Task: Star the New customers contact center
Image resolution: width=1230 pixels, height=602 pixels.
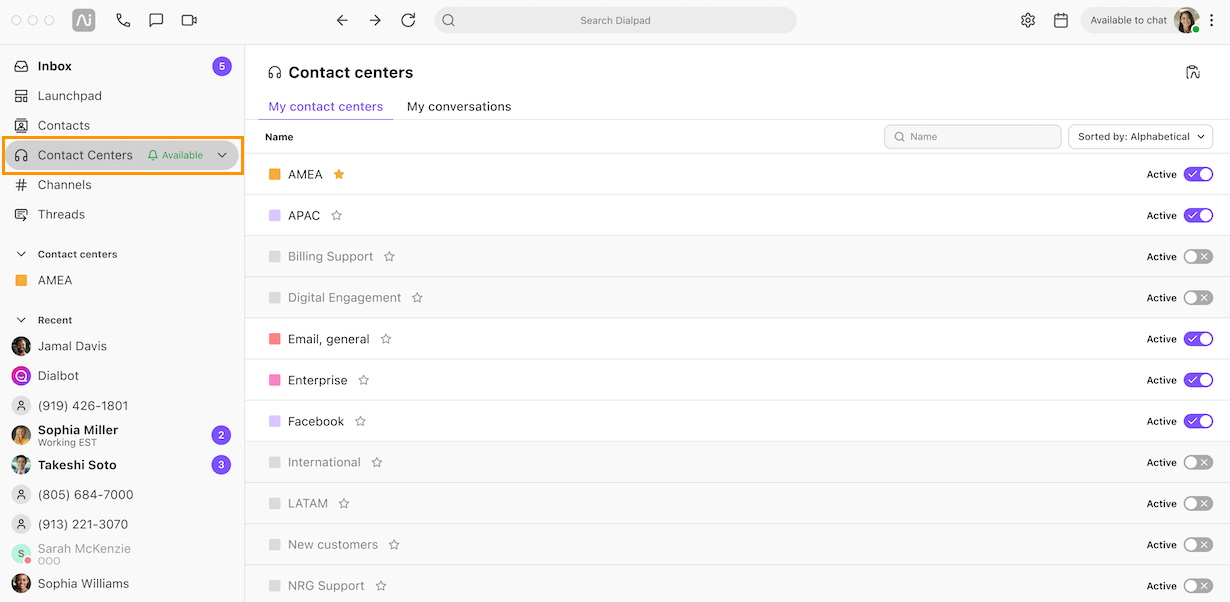Action: tap(394, 545)
